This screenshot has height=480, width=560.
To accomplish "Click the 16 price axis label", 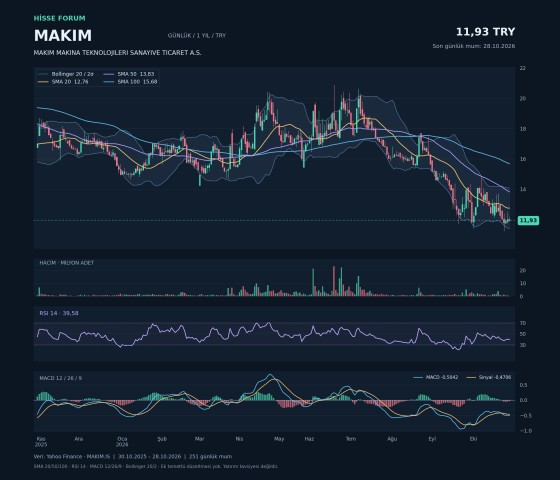I will click(x=522, y=159).
